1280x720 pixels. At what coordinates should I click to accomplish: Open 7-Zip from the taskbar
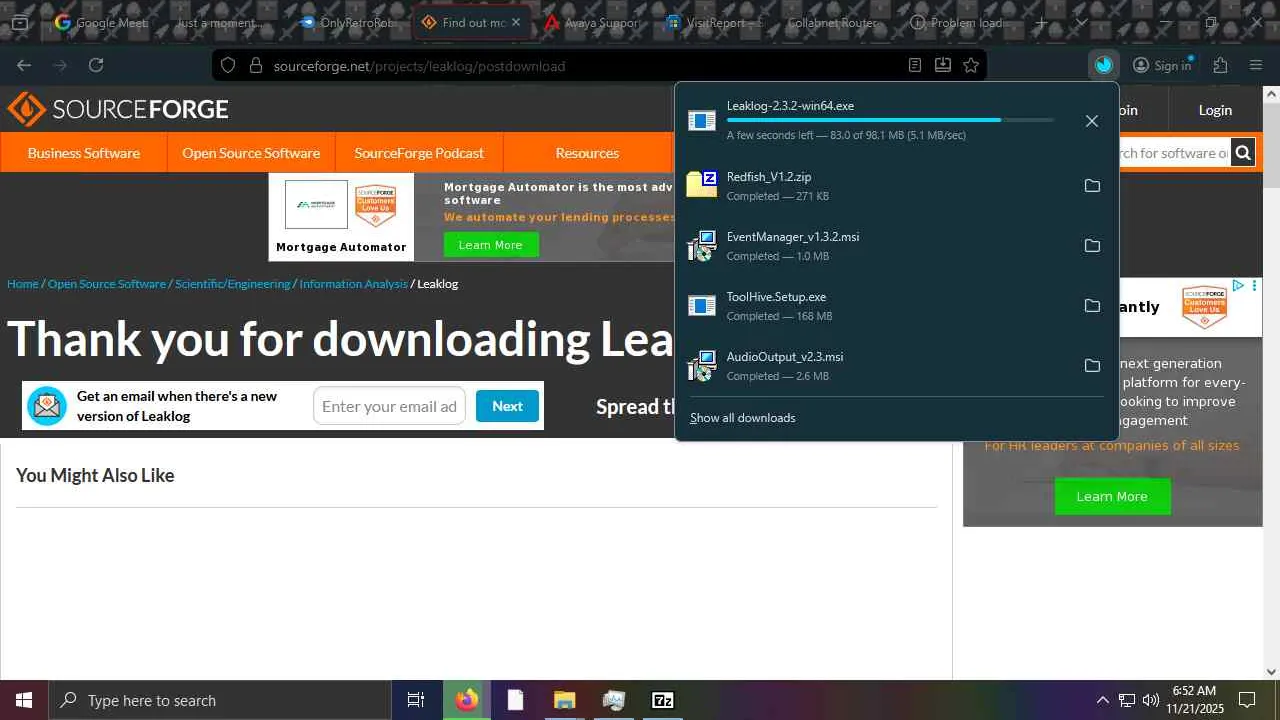click(662, 700)
